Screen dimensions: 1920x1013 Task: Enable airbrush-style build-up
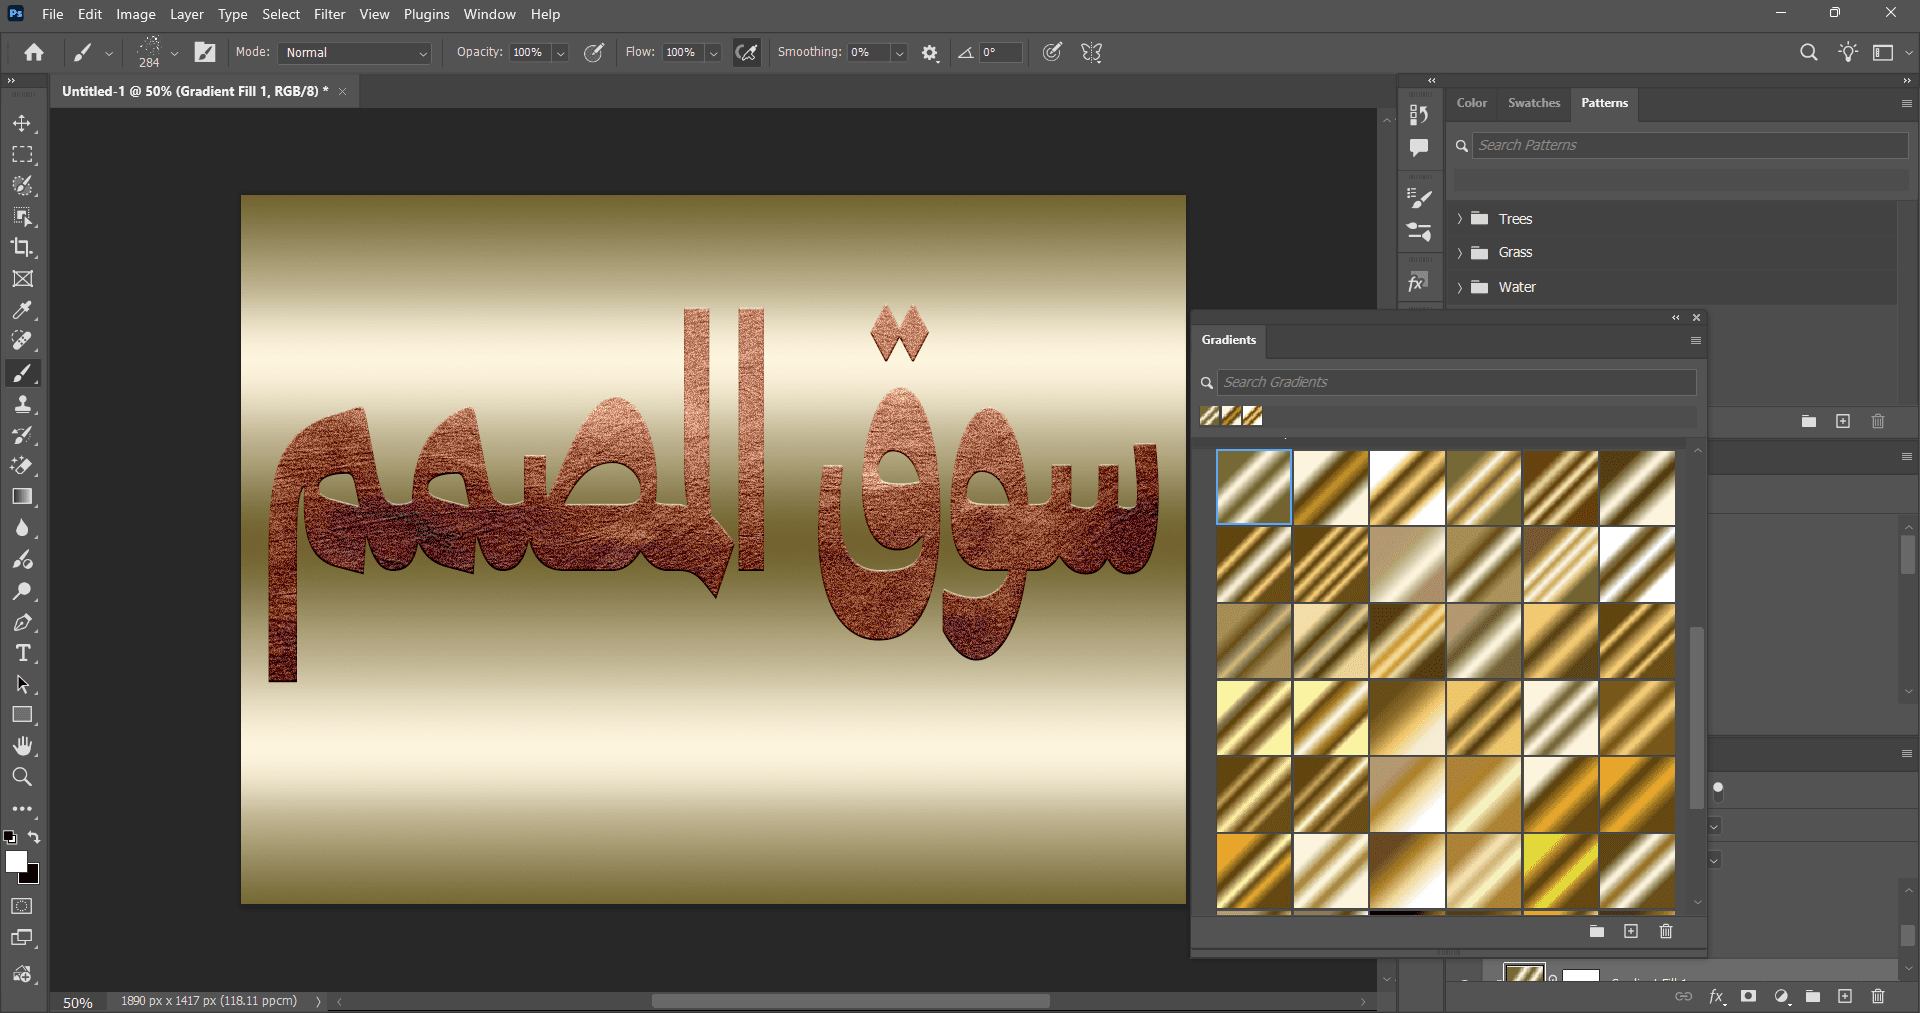tap(746, 52)
